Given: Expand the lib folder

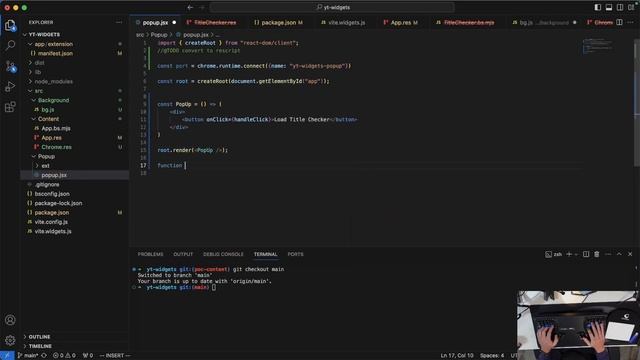Looking at the screenshot, I should (38, 72).
